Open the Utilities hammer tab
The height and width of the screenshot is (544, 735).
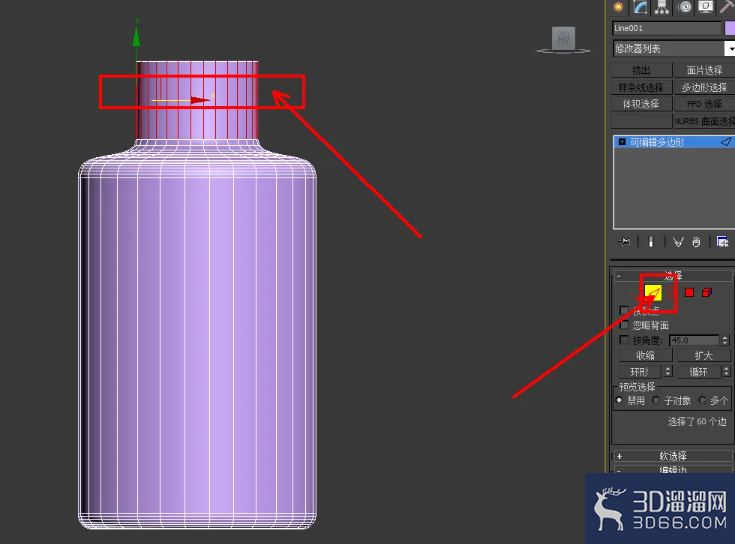[x=727, y=7]
